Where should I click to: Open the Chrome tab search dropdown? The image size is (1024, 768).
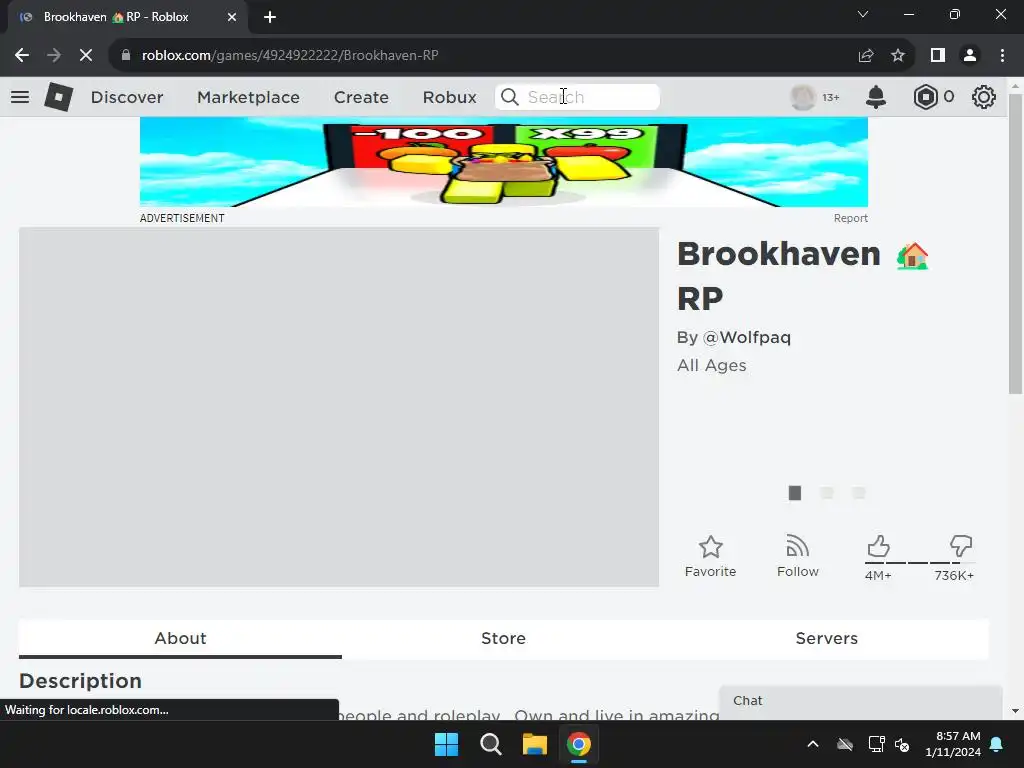[x=863, y=14]
